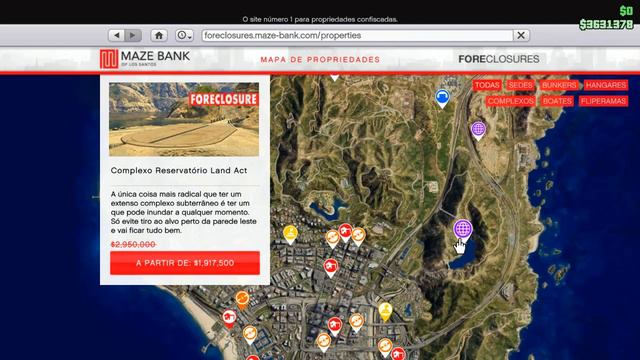The width and height of the screenshot is (640, 360).
Task: Open the browser home page icon
Action: coord(159,36)
